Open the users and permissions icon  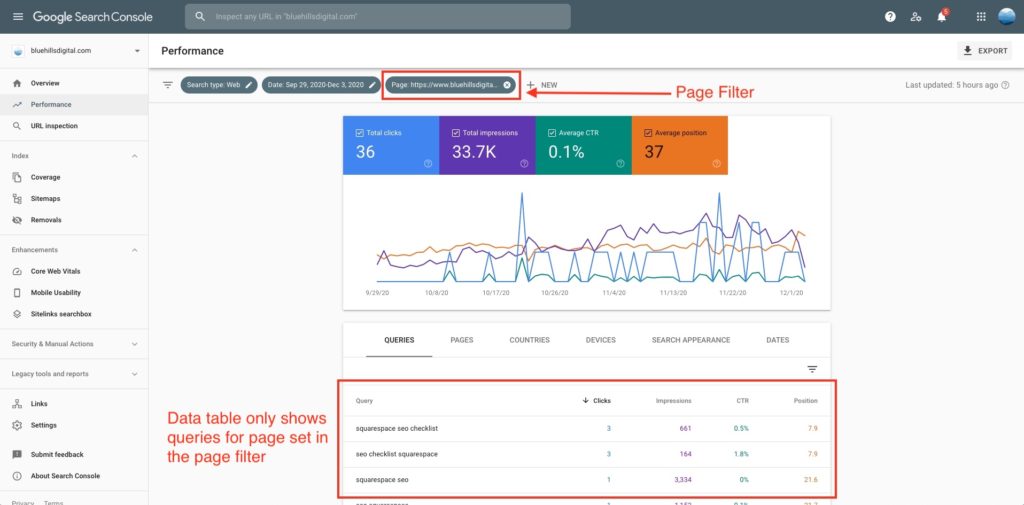point(916,17)
